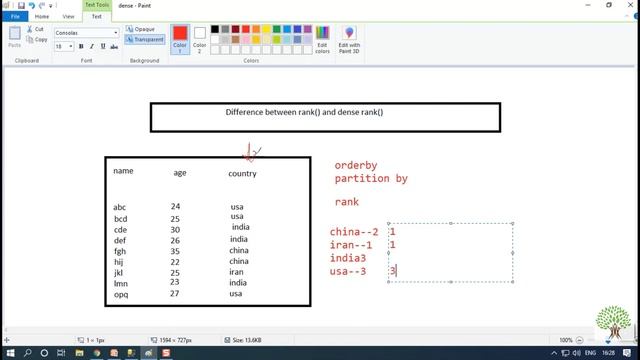Toggle underline text formatting
Screen dimensions: 640x360
coord(103,47)
